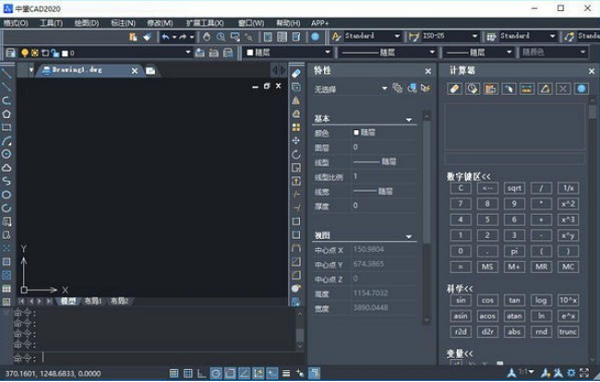Click the pi calculator button
This screenshot has height=382, width=600.
514,251
